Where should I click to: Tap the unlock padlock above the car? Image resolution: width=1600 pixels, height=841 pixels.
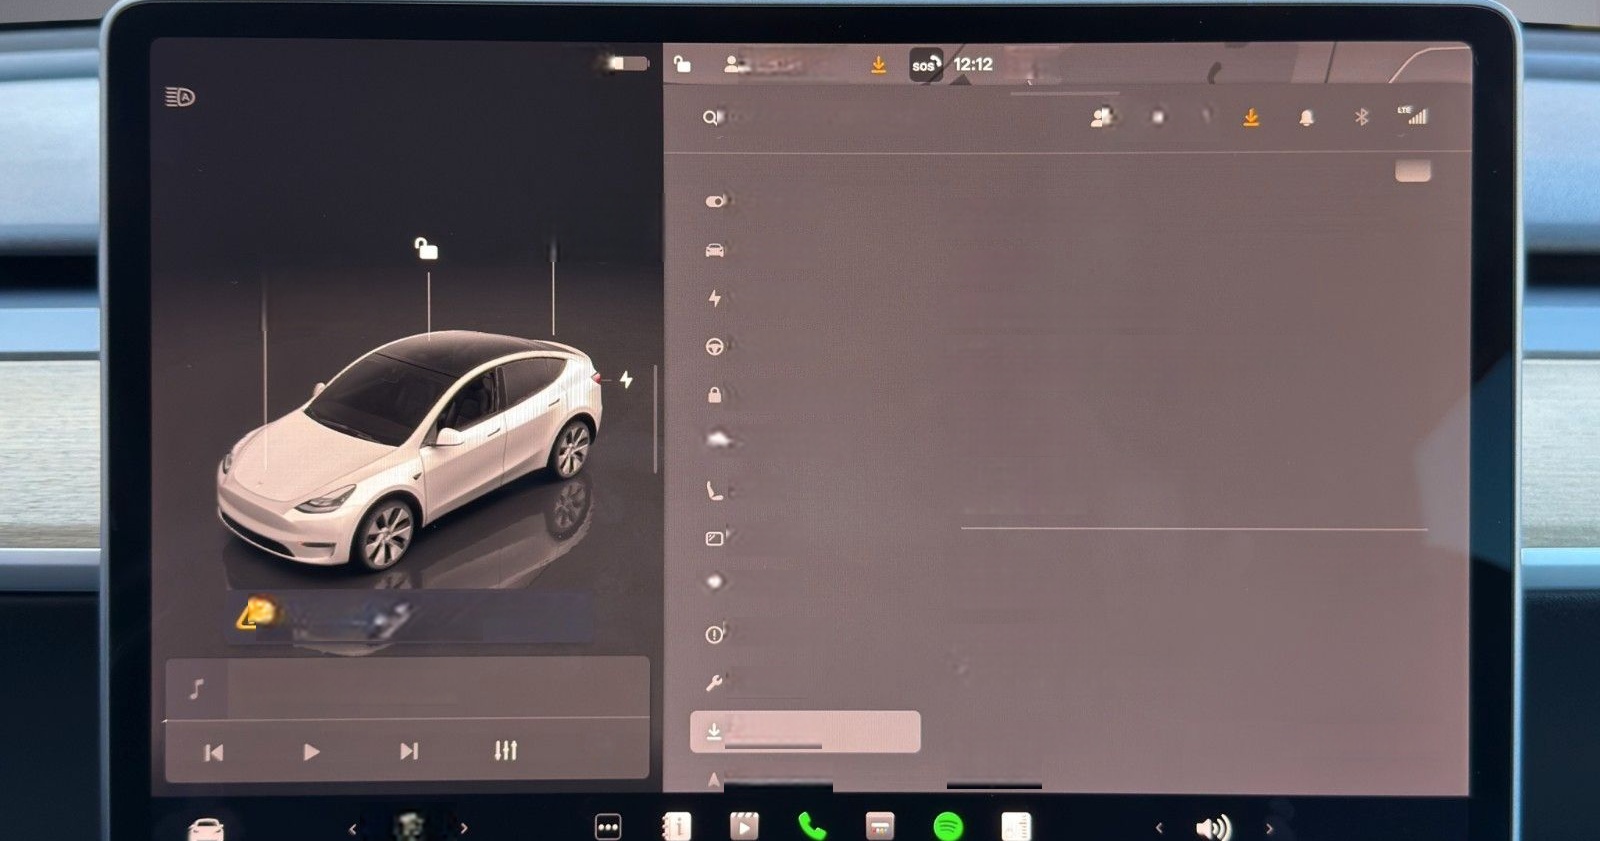click(426, 248)
